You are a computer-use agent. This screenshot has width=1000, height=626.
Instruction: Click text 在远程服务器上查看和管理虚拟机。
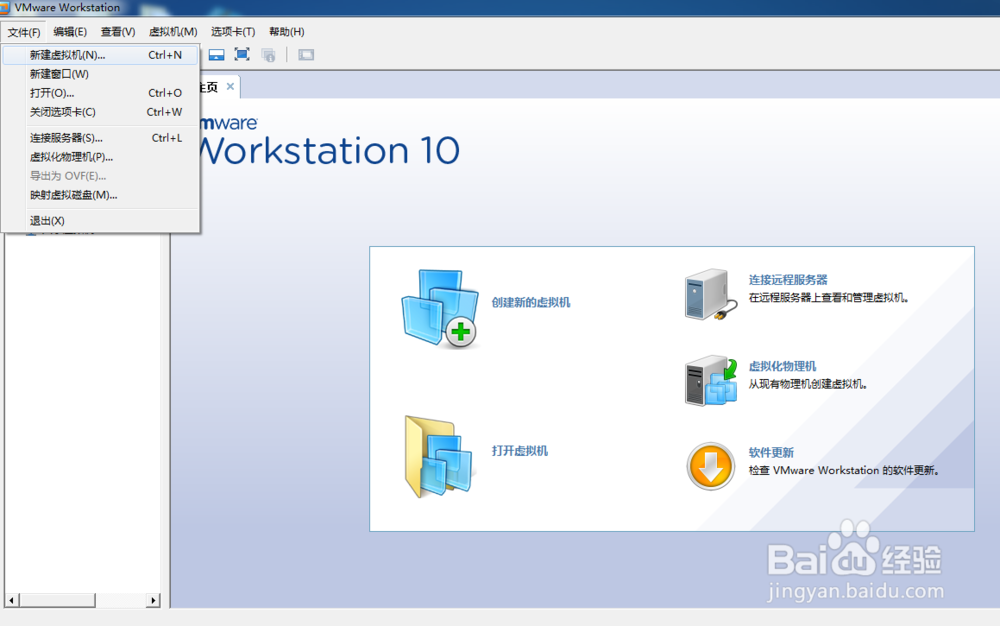(x=828, y=298)
